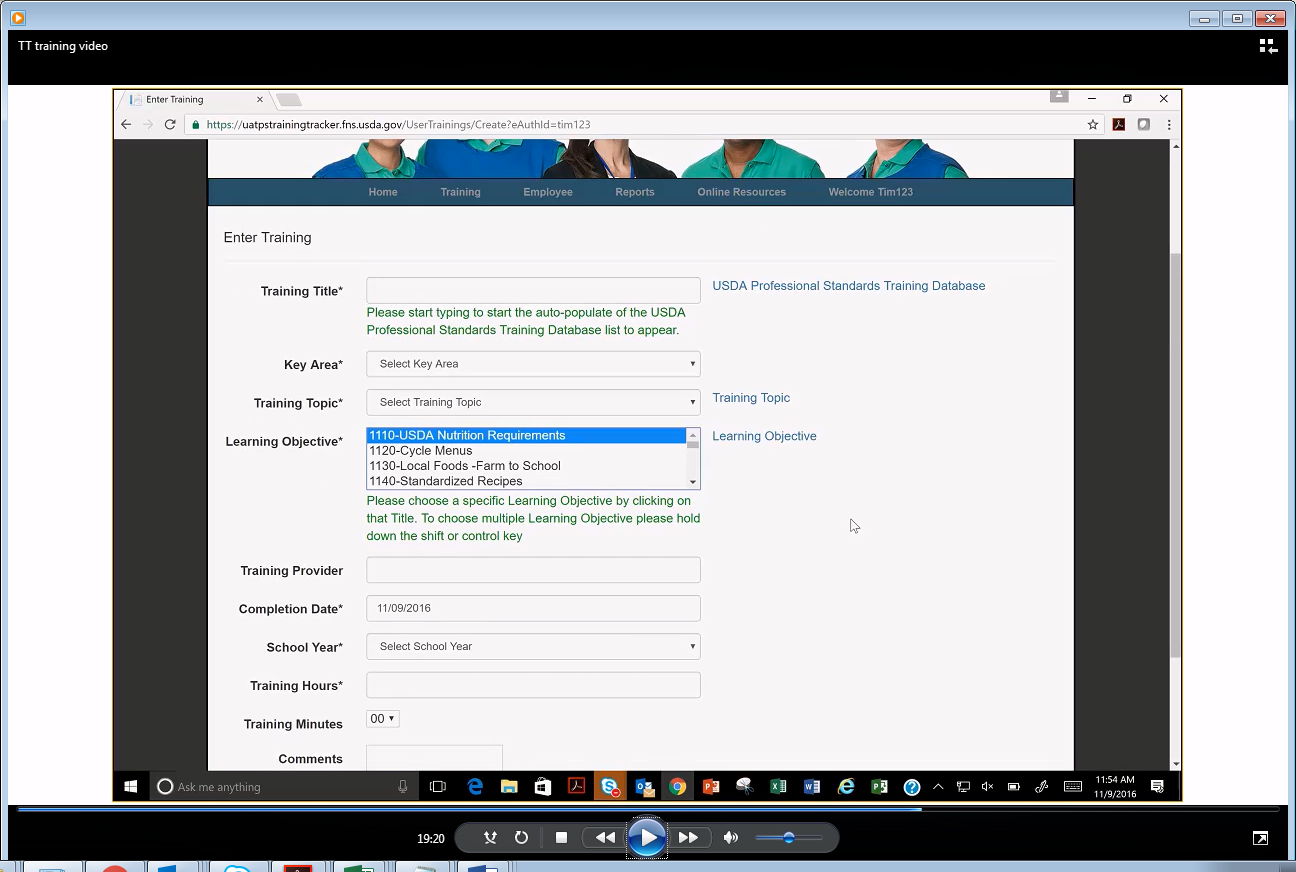Select 1140-Standardized Recipes objective
The width and height of the screenshot is (1296, 872).
coord(526,481)
